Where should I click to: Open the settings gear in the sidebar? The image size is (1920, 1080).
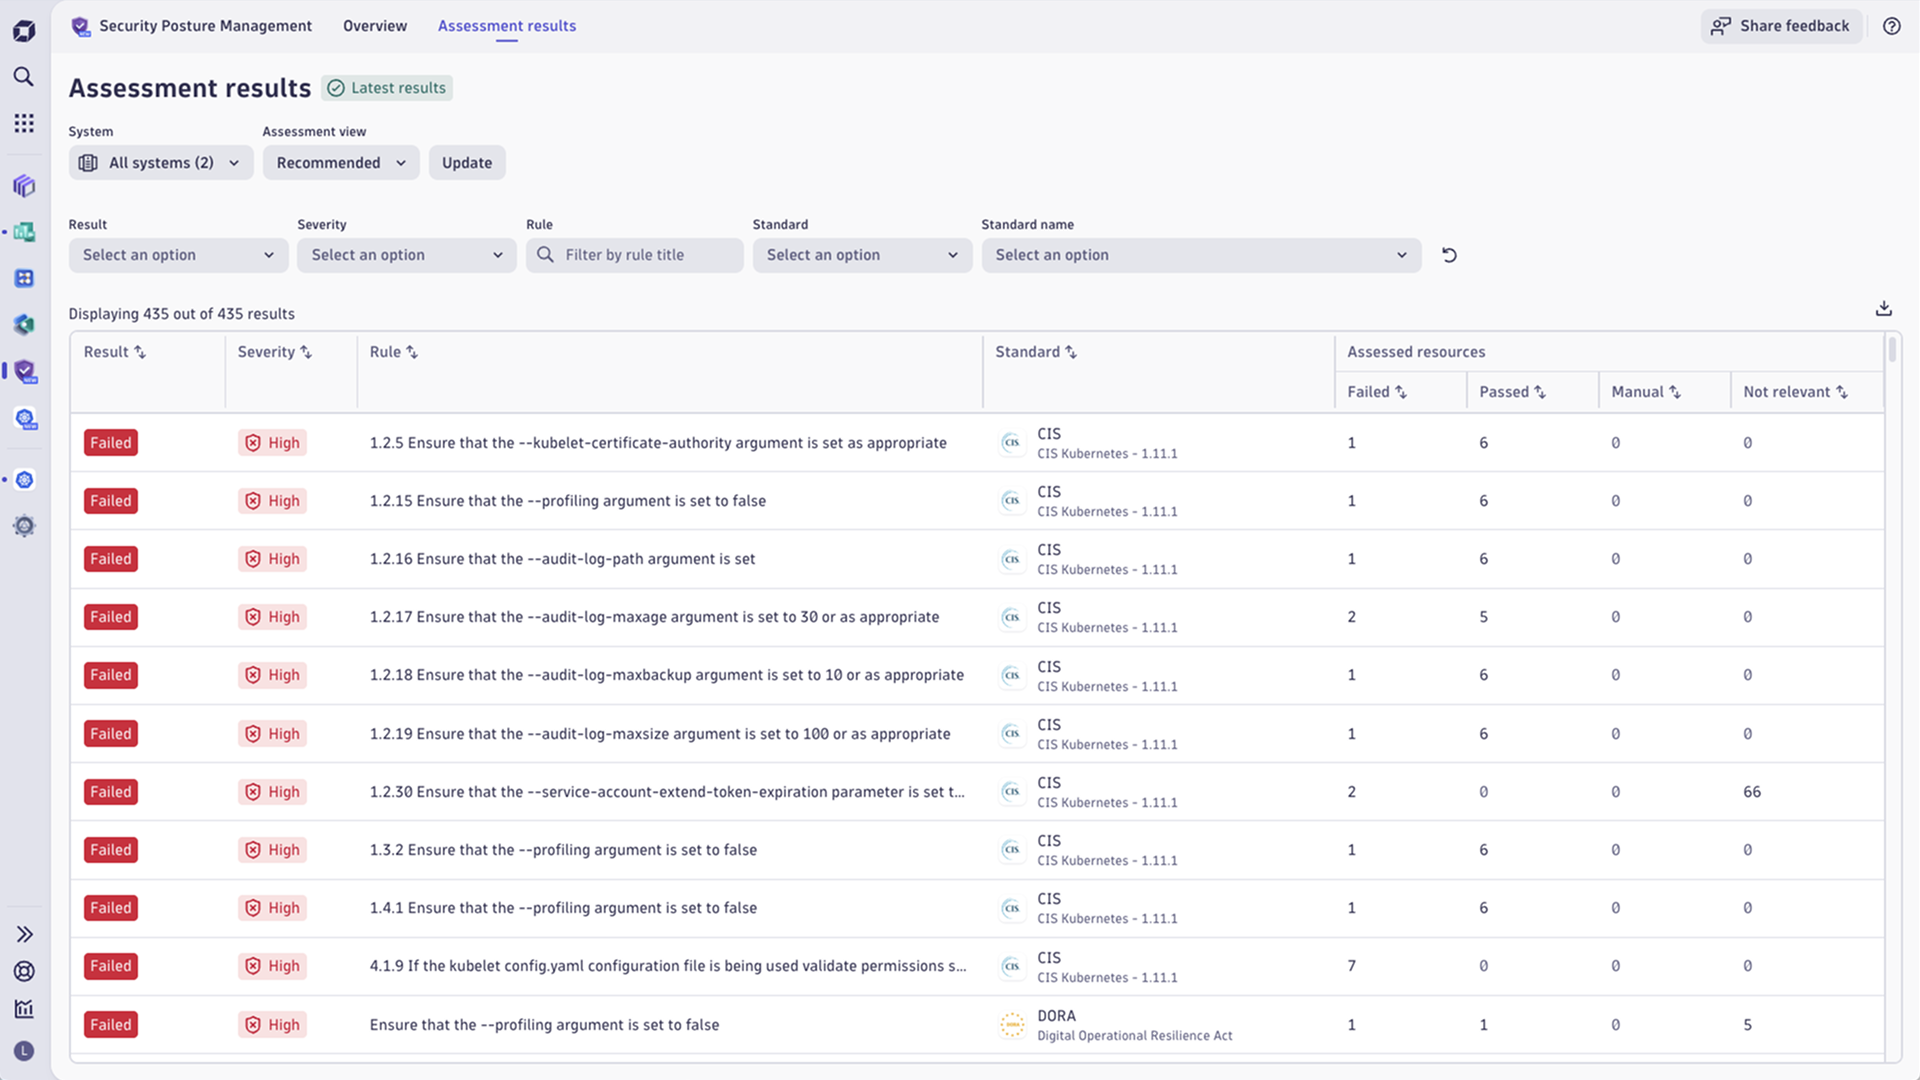[24, 525]
